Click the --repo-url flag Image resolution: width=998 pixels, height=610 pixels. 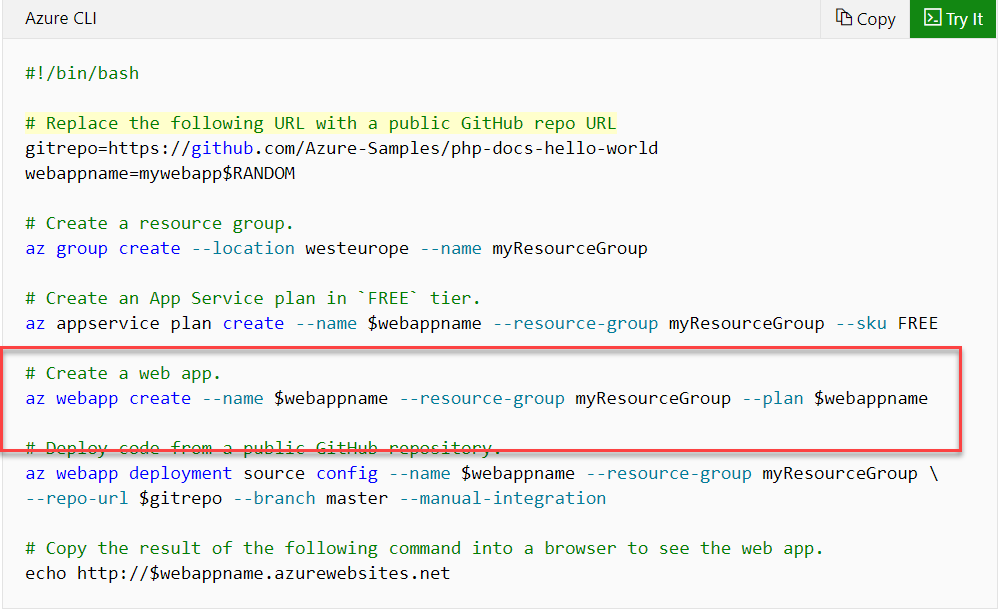pyautogui.click(x=76, y=499)
